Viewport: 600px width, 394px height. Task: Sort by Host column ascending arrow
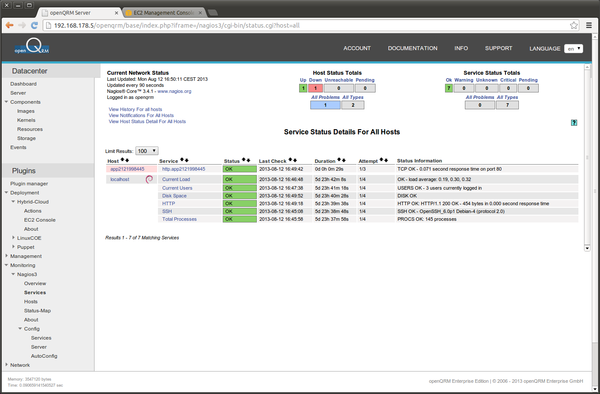[122, 160]
